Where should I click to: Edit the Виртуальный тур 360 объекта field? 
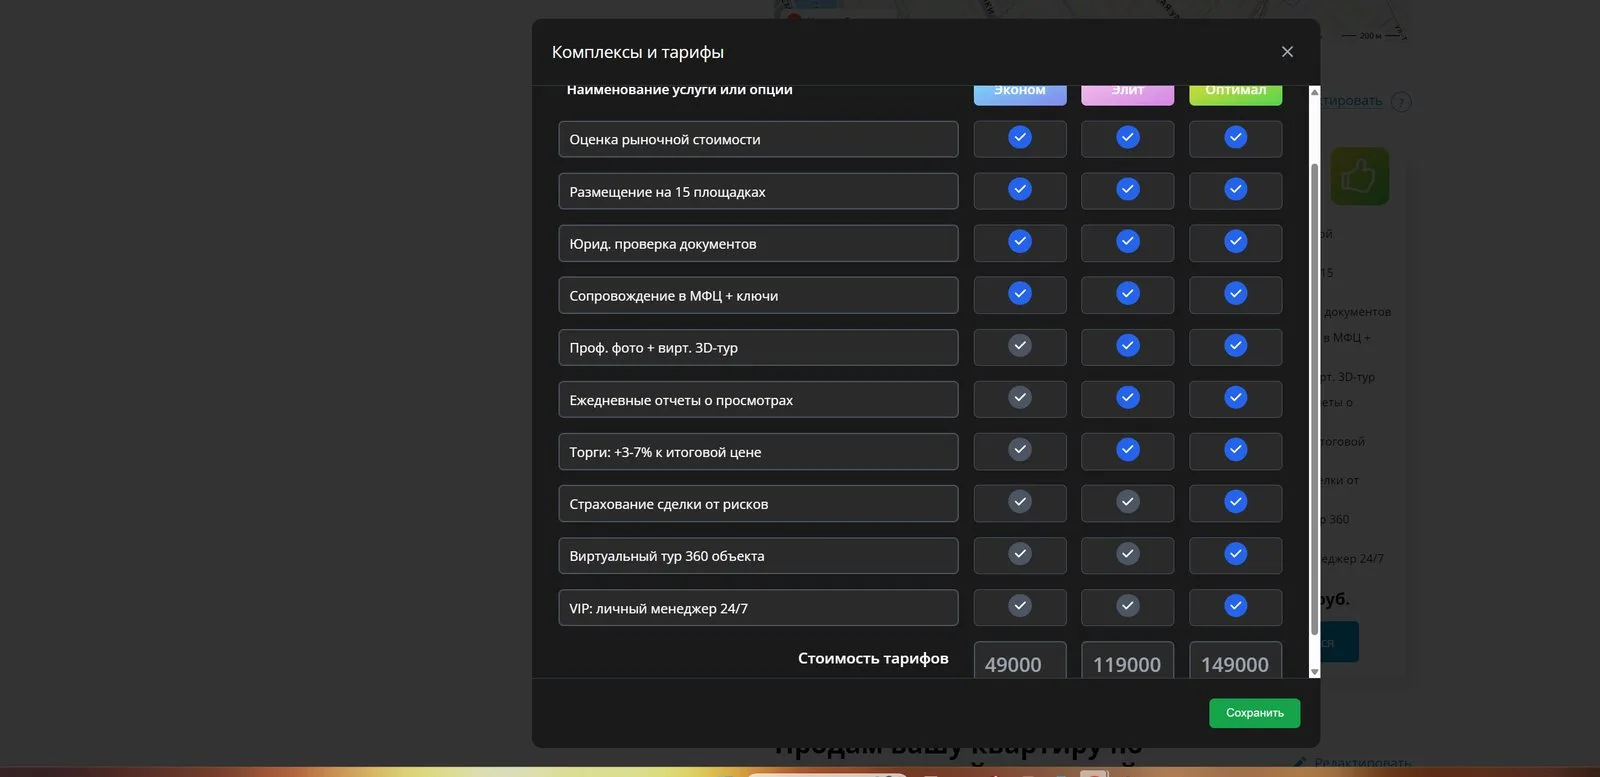pos(758,555)
